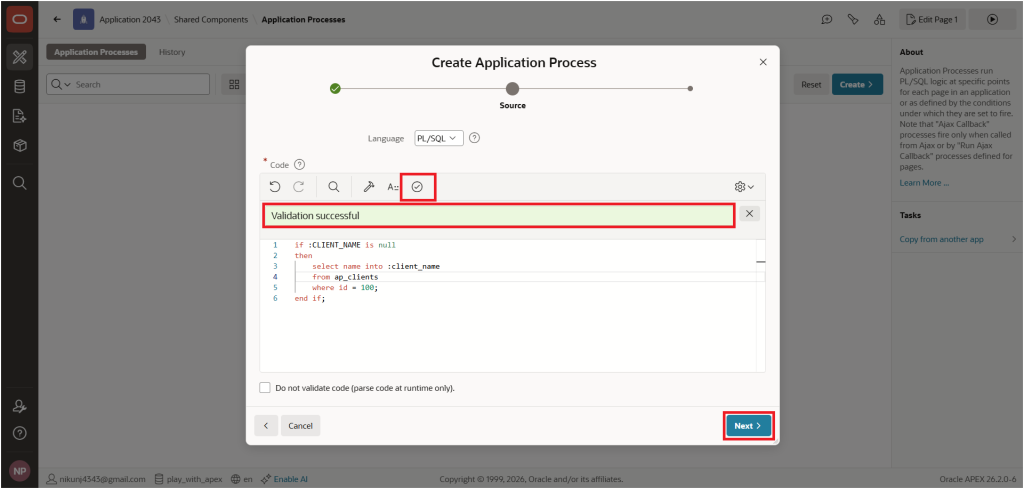
Task: Click the sidebar search magnifier icon
Action: (x=19, y=183)
